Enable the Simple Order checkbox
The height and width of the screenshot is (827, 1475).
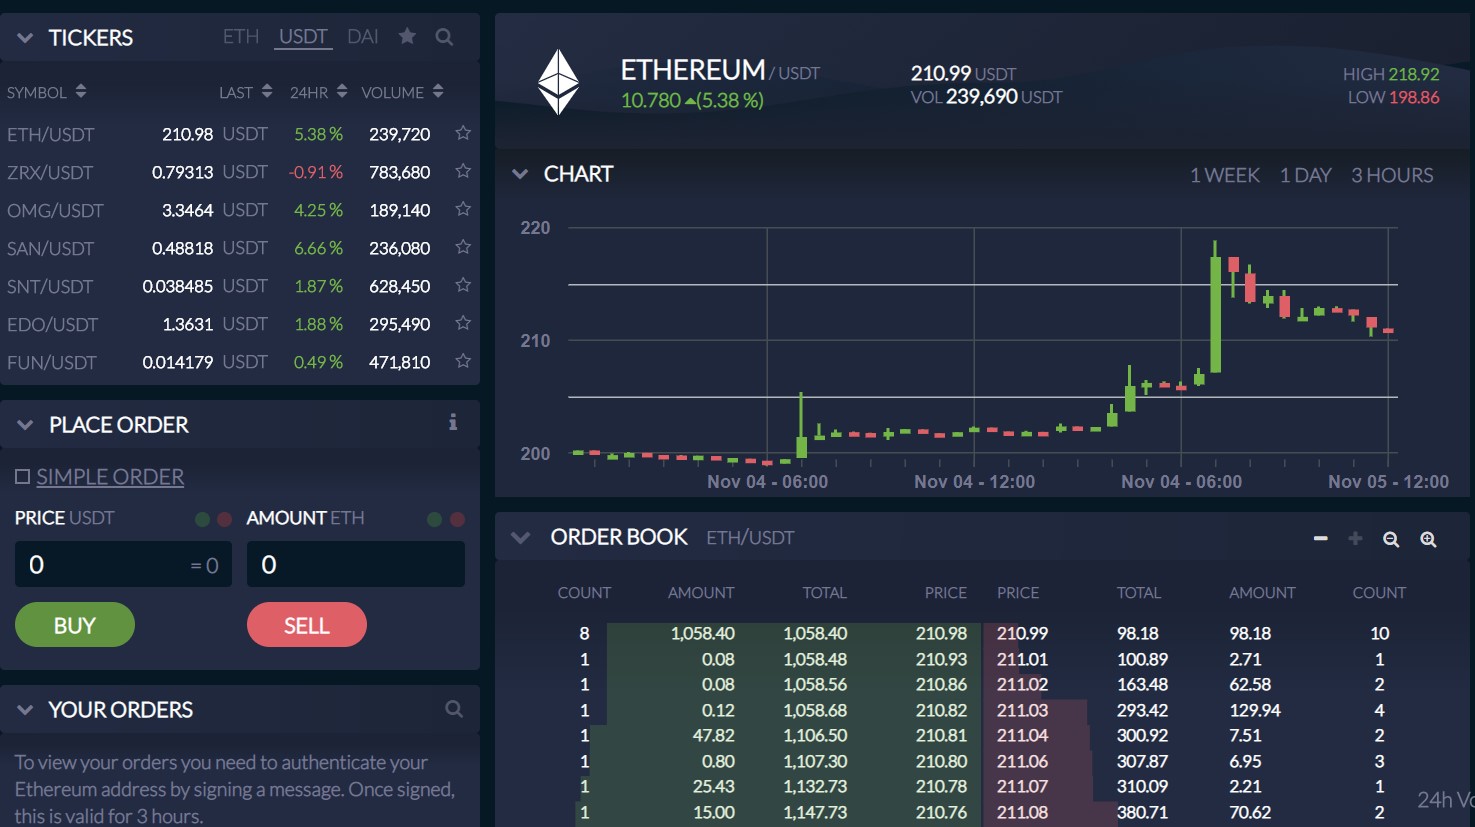coord(22,477)
